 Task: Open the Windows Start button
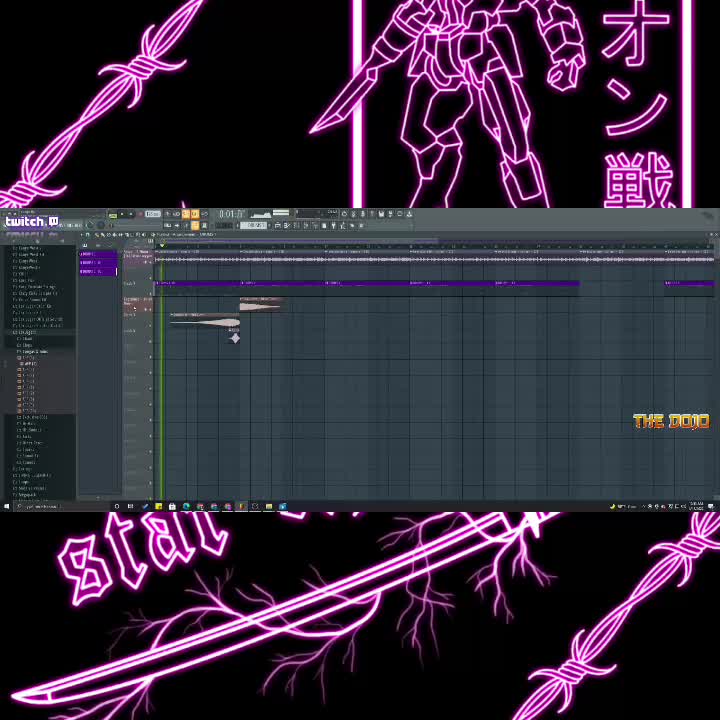pos(6,506)
